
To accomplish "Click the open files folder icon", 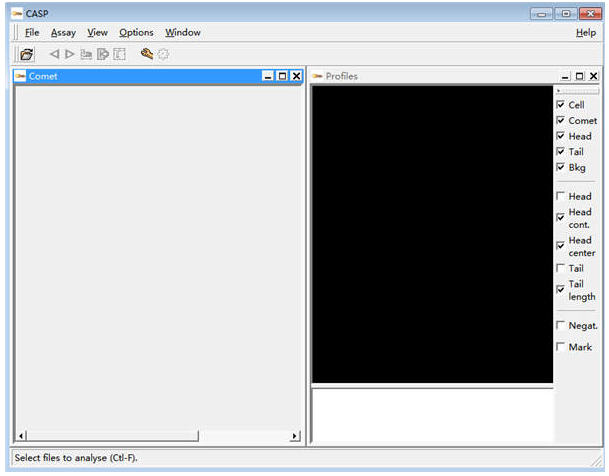I will coord(27,54).
